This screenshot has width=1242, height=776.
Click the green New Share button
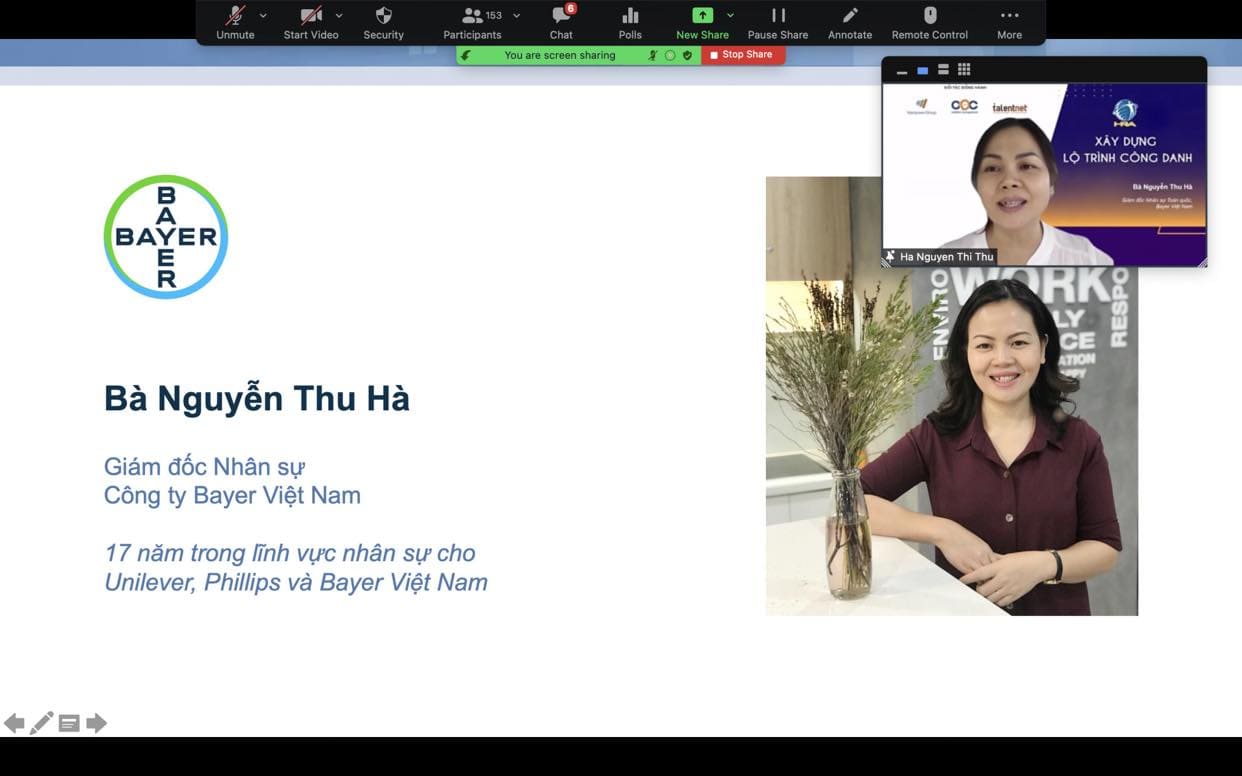tap(702, 23)
